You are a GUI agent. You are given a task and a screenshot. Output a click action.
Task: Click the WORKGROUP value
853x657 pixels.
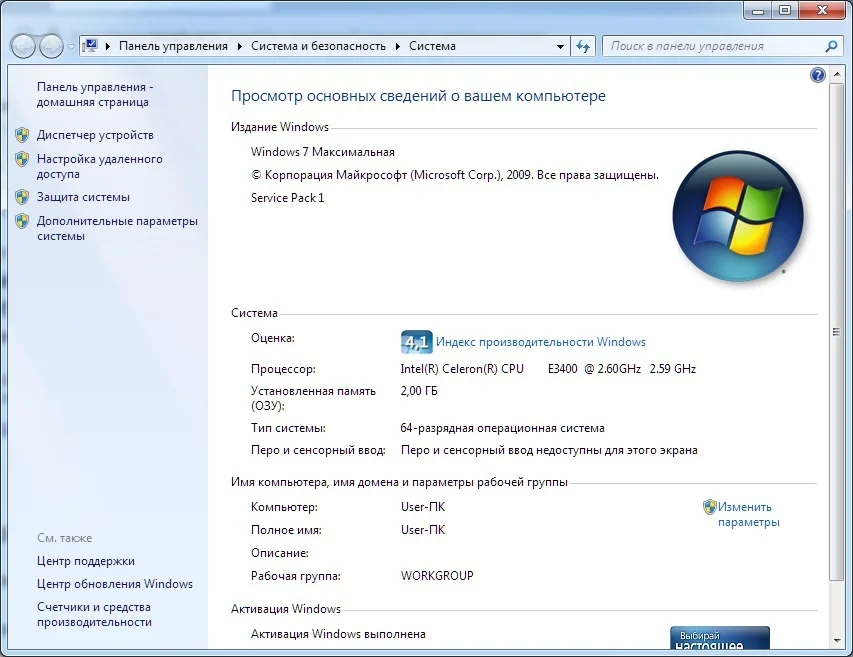pyautogui.click(x=437, y=575)
